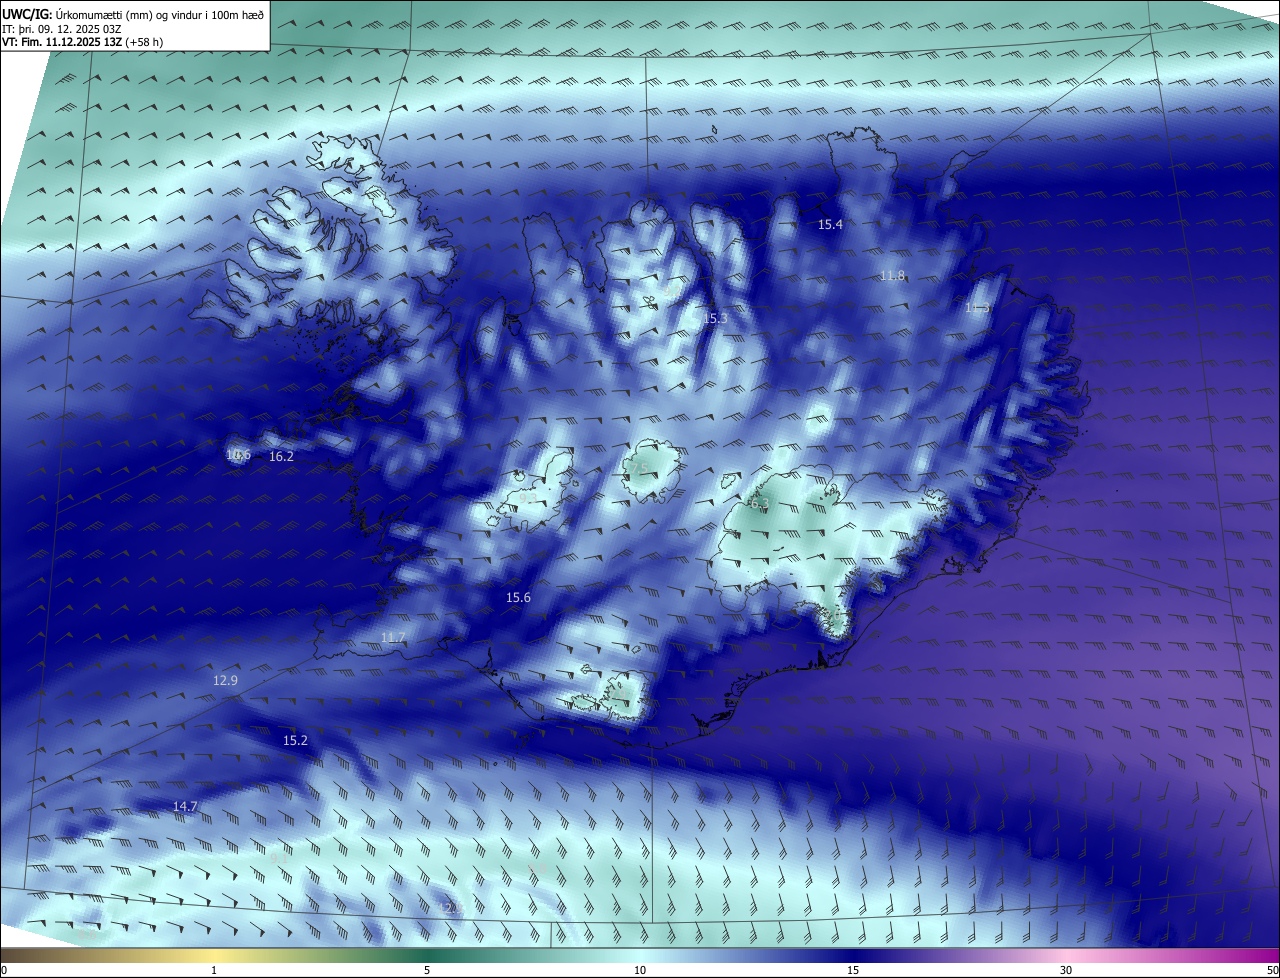1280x978 pixels.
Task: Click the 16.2 value label on the map
Action: click(x=281, y=457)
